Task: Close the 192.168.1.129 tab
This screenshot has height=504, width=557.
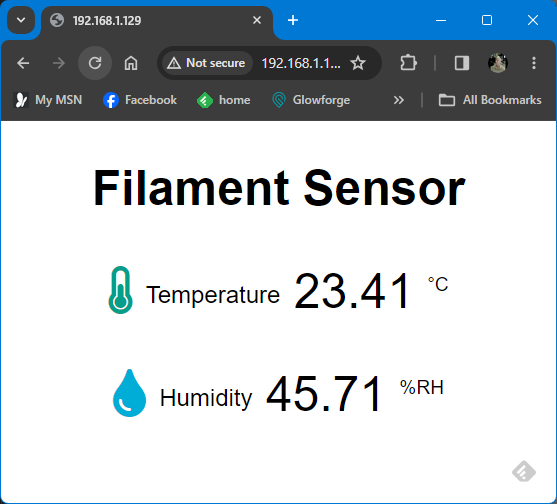Action: point(257,20)
